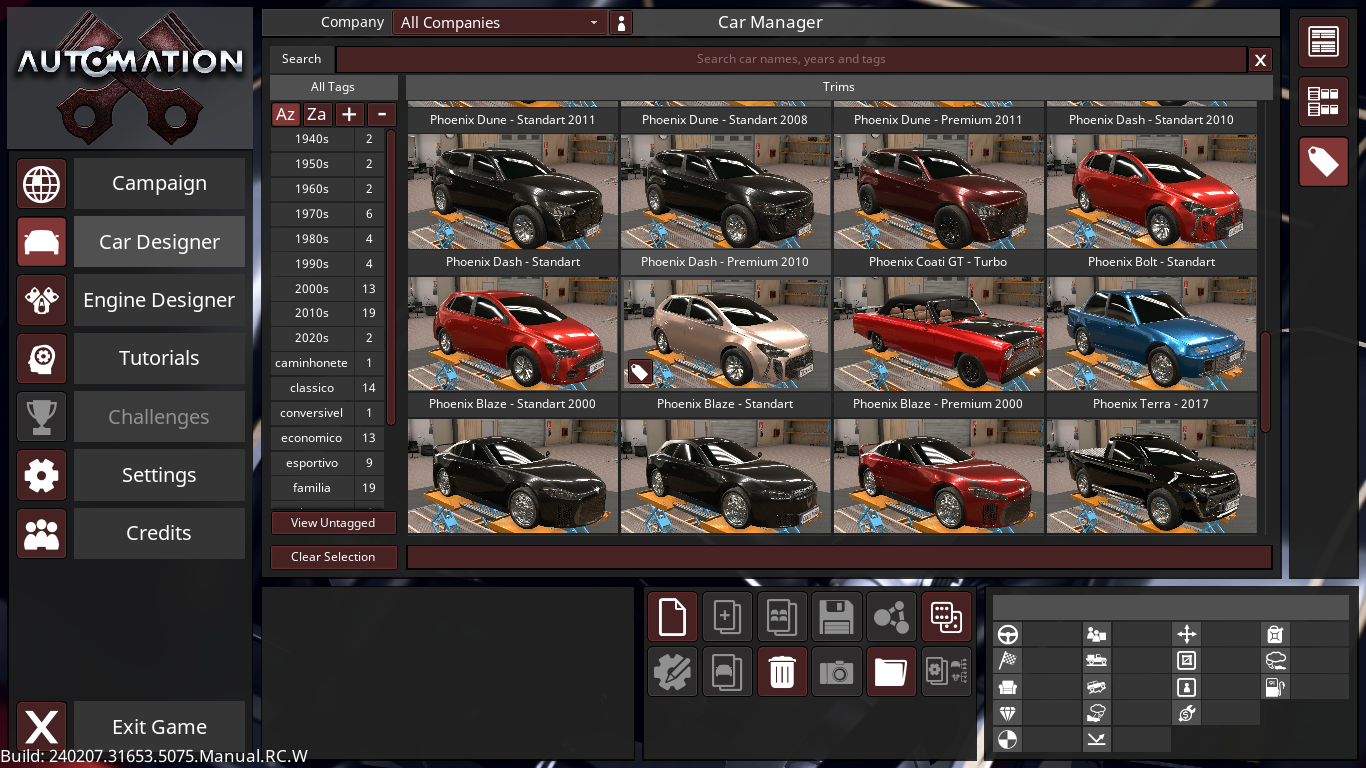1366x768 pixels.
Task: Click the jerry can stat icon
Action: click(1275, 634)
